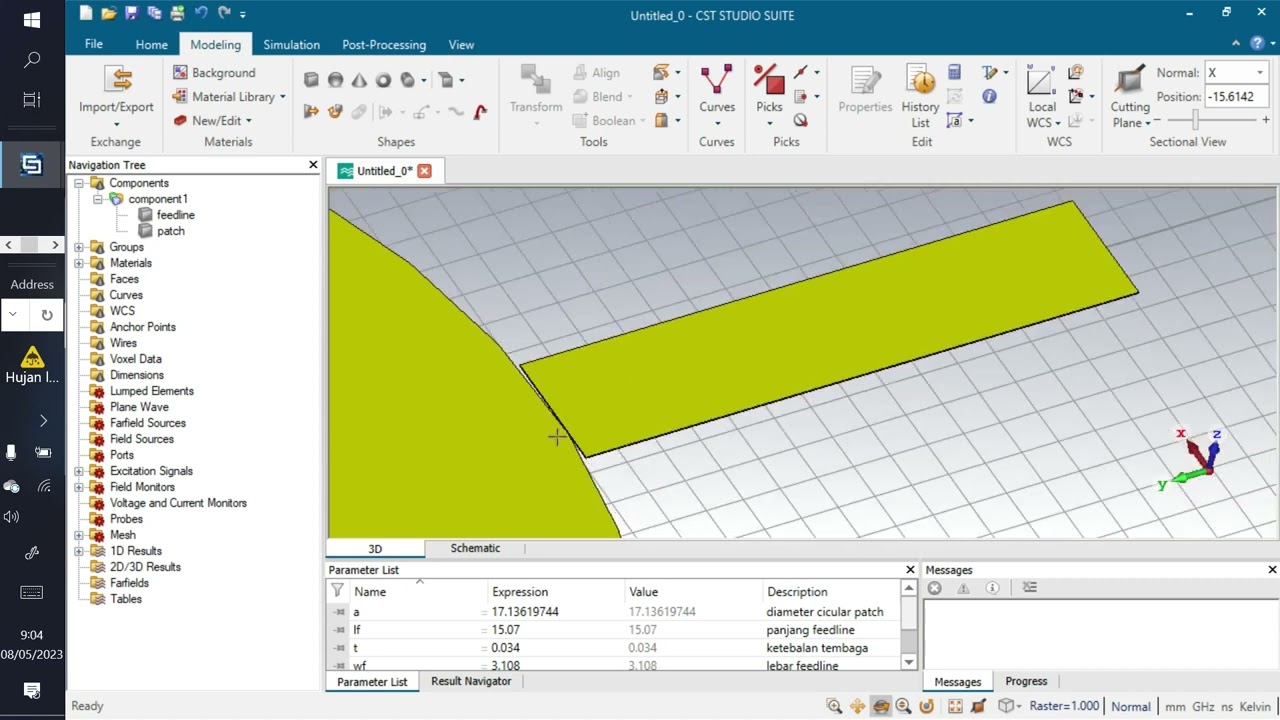Image resolution: width=1280 pixels, height=720 pixels.
Task: Click the CST Studio taskbar icon
Action: (x=32, y=166)
